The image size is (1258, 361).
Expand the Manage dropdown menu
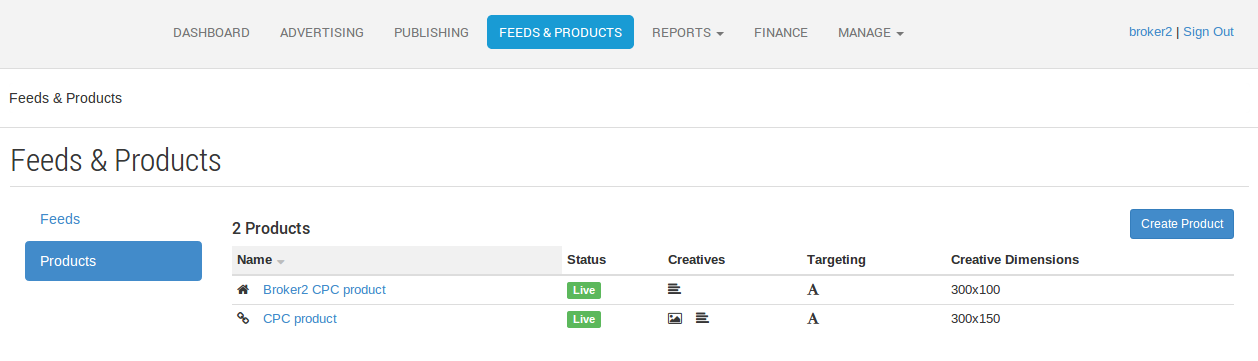pyautogui.click(x=871, y=32)
